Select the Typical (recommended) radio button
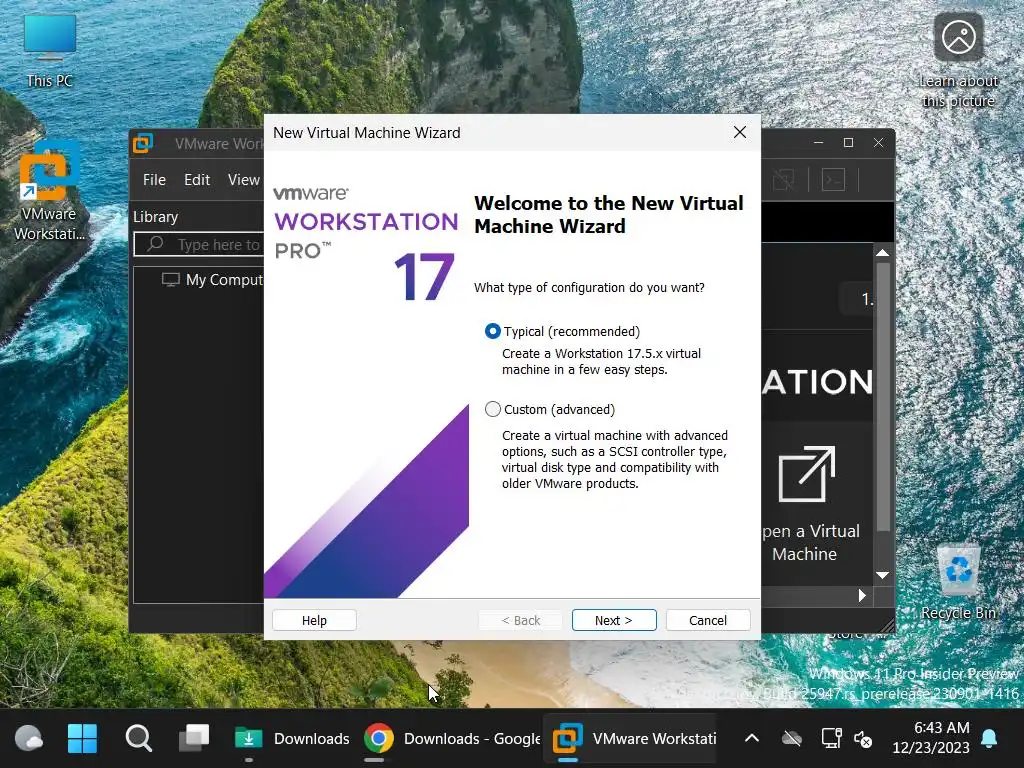The width and height of the screenshot is (1024, 768). [x=493, y=332]
